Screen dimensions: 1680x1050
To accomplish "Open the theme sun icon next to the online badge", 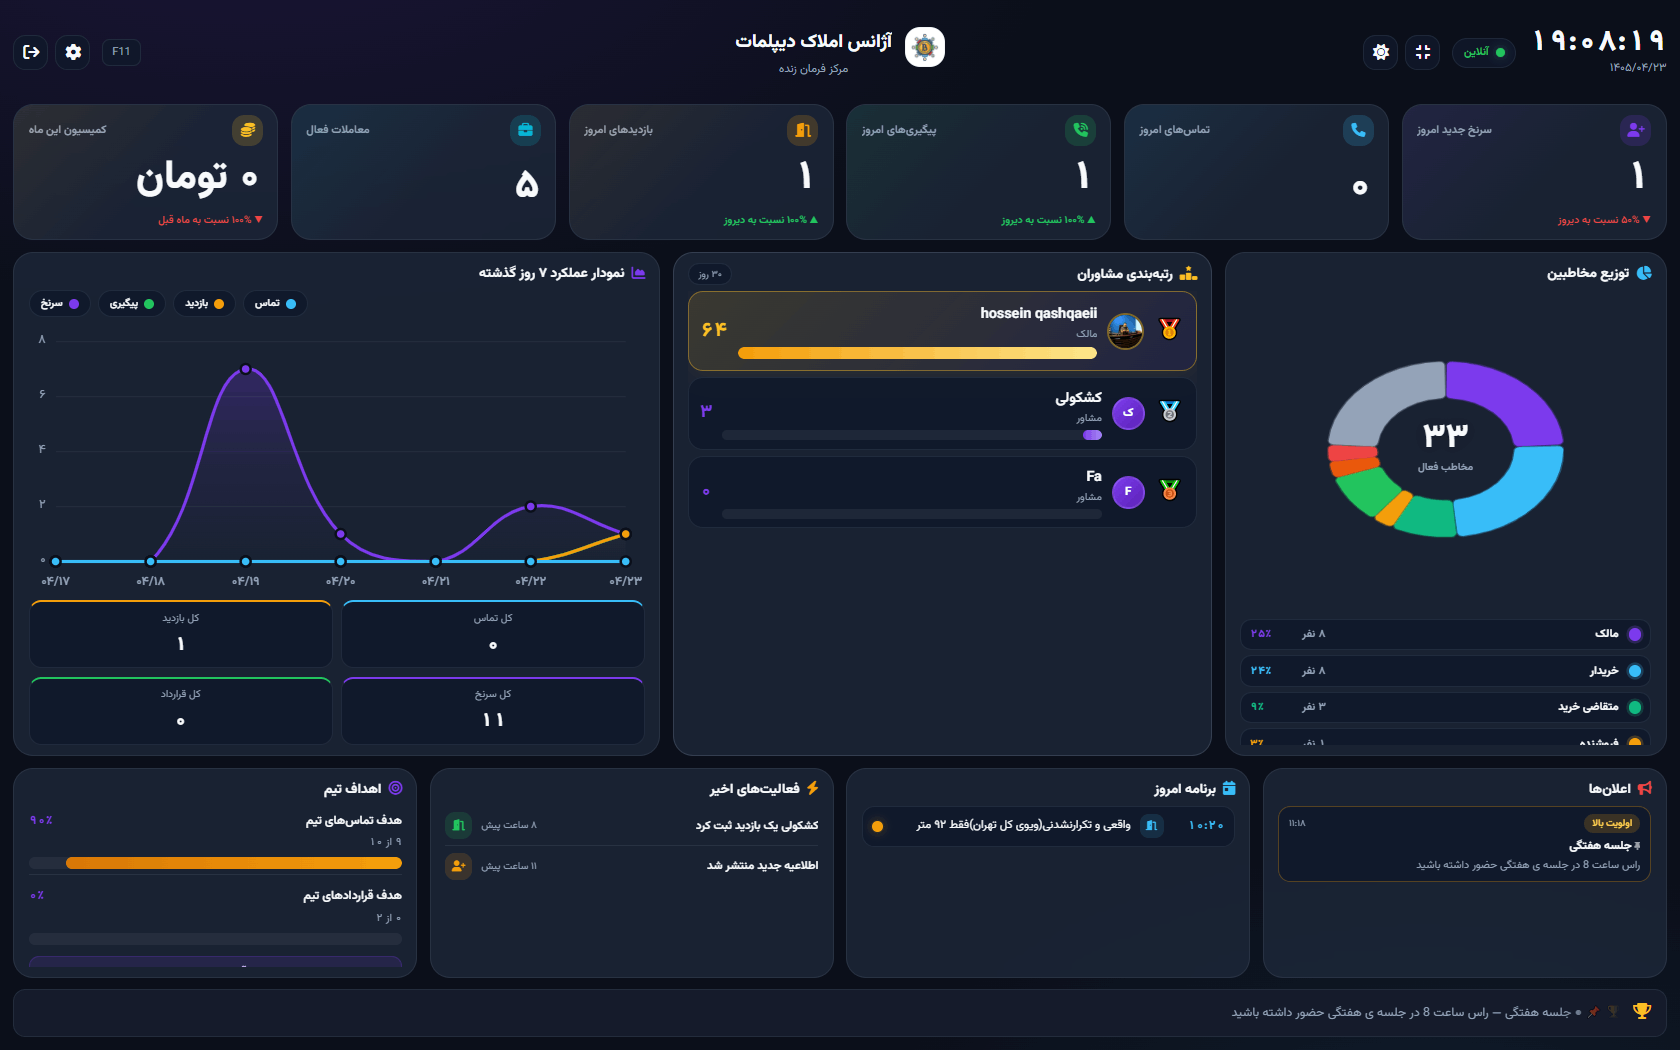I will 1380,52.
